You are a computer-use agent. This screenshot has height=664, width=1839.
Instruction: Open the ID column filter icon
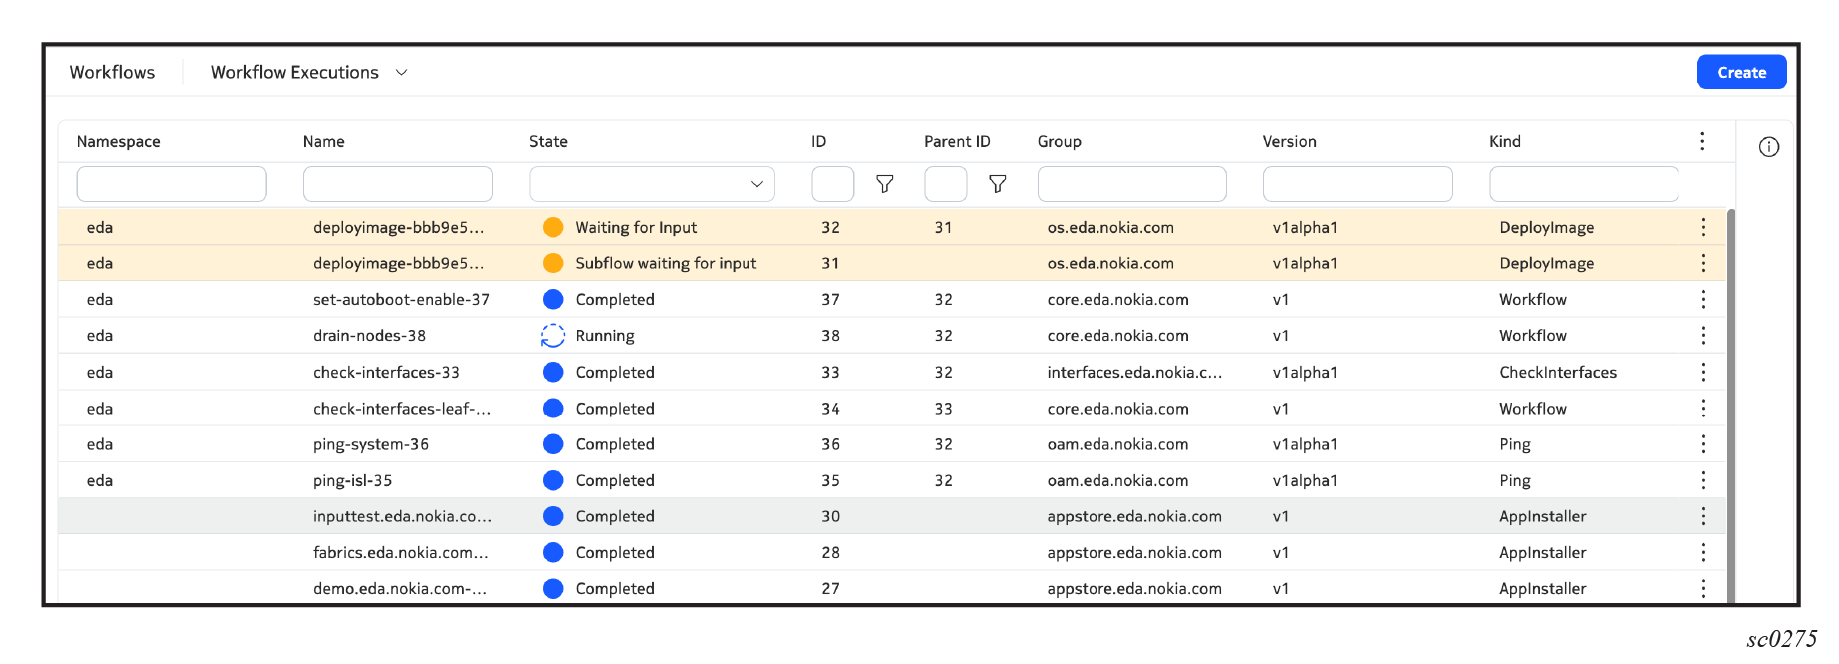(x=884, y=184)
